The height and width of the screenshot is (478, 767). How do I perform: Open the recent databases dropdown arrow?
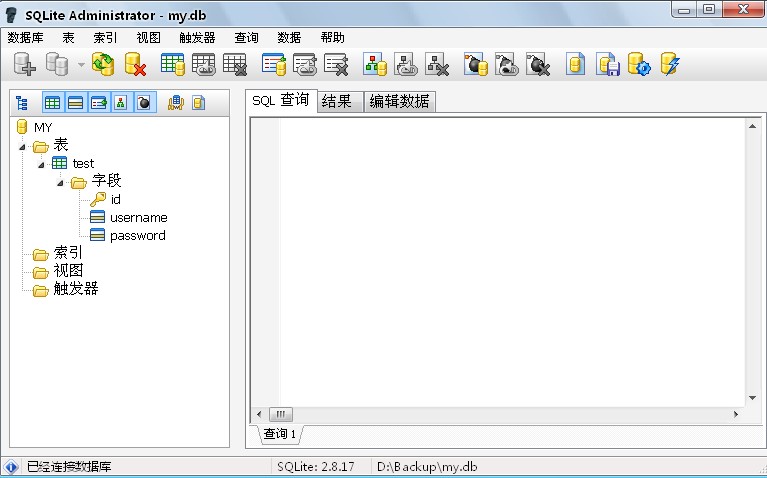pos(81,65)
